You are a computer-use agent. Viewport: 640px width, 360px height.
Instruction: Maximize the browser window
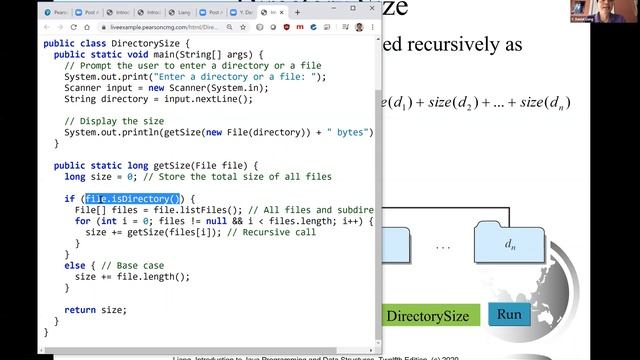click(353, 8)
